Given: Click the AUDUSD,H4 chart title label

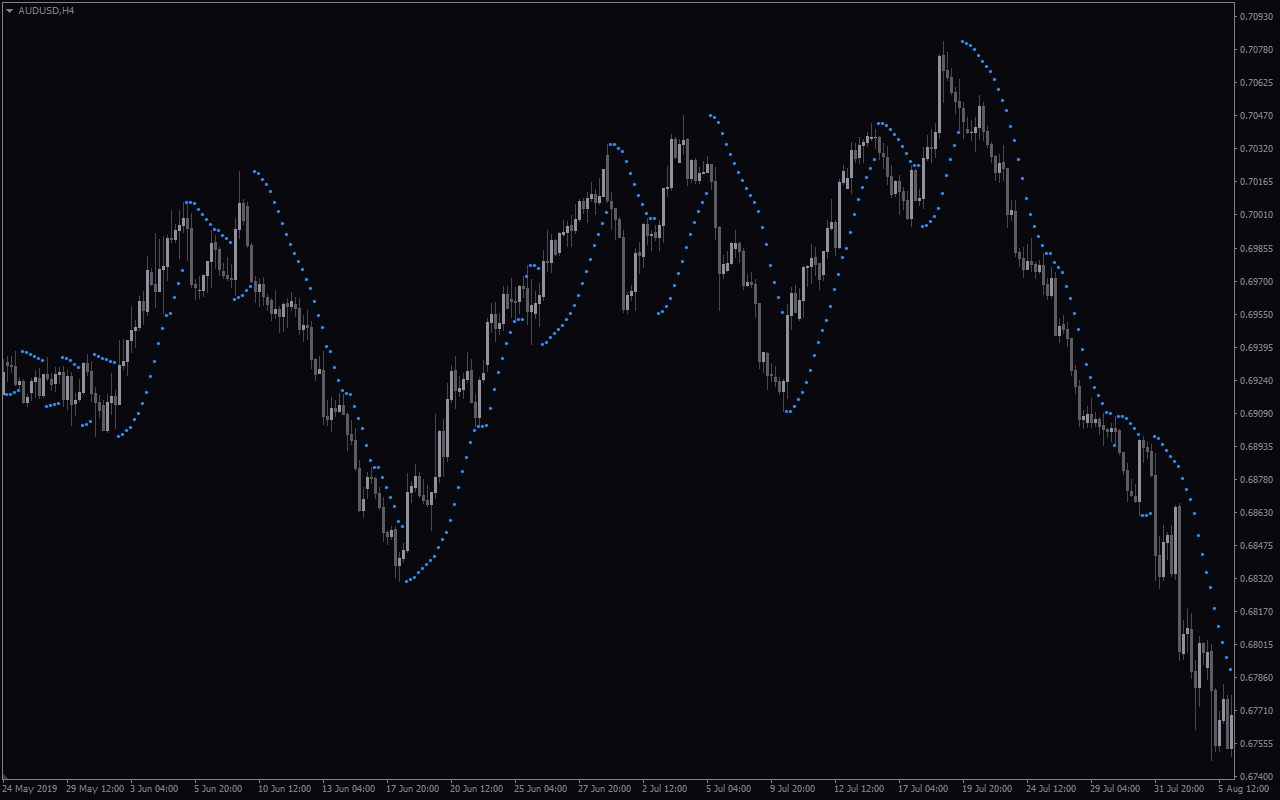Looking at the screenshot, I should [46, 10].
